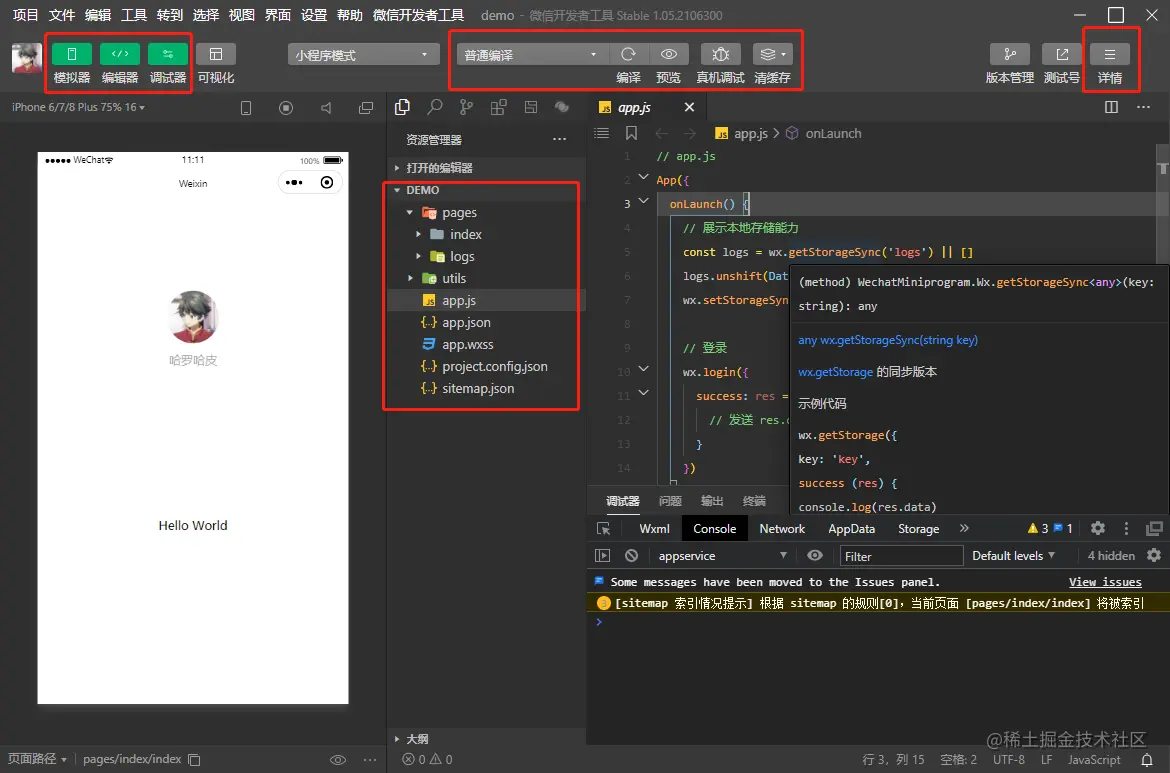Open app.wxss in the file tree
The width and height of the screenshot is (1170, 773).
click(x=486, y=345)
